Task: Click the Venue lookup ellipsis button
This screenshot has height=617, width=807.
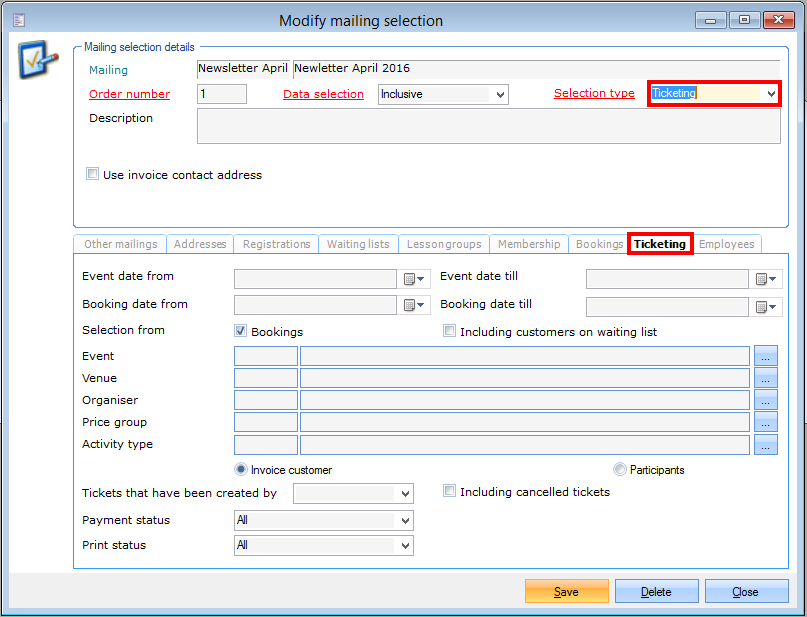Action: 766,378
